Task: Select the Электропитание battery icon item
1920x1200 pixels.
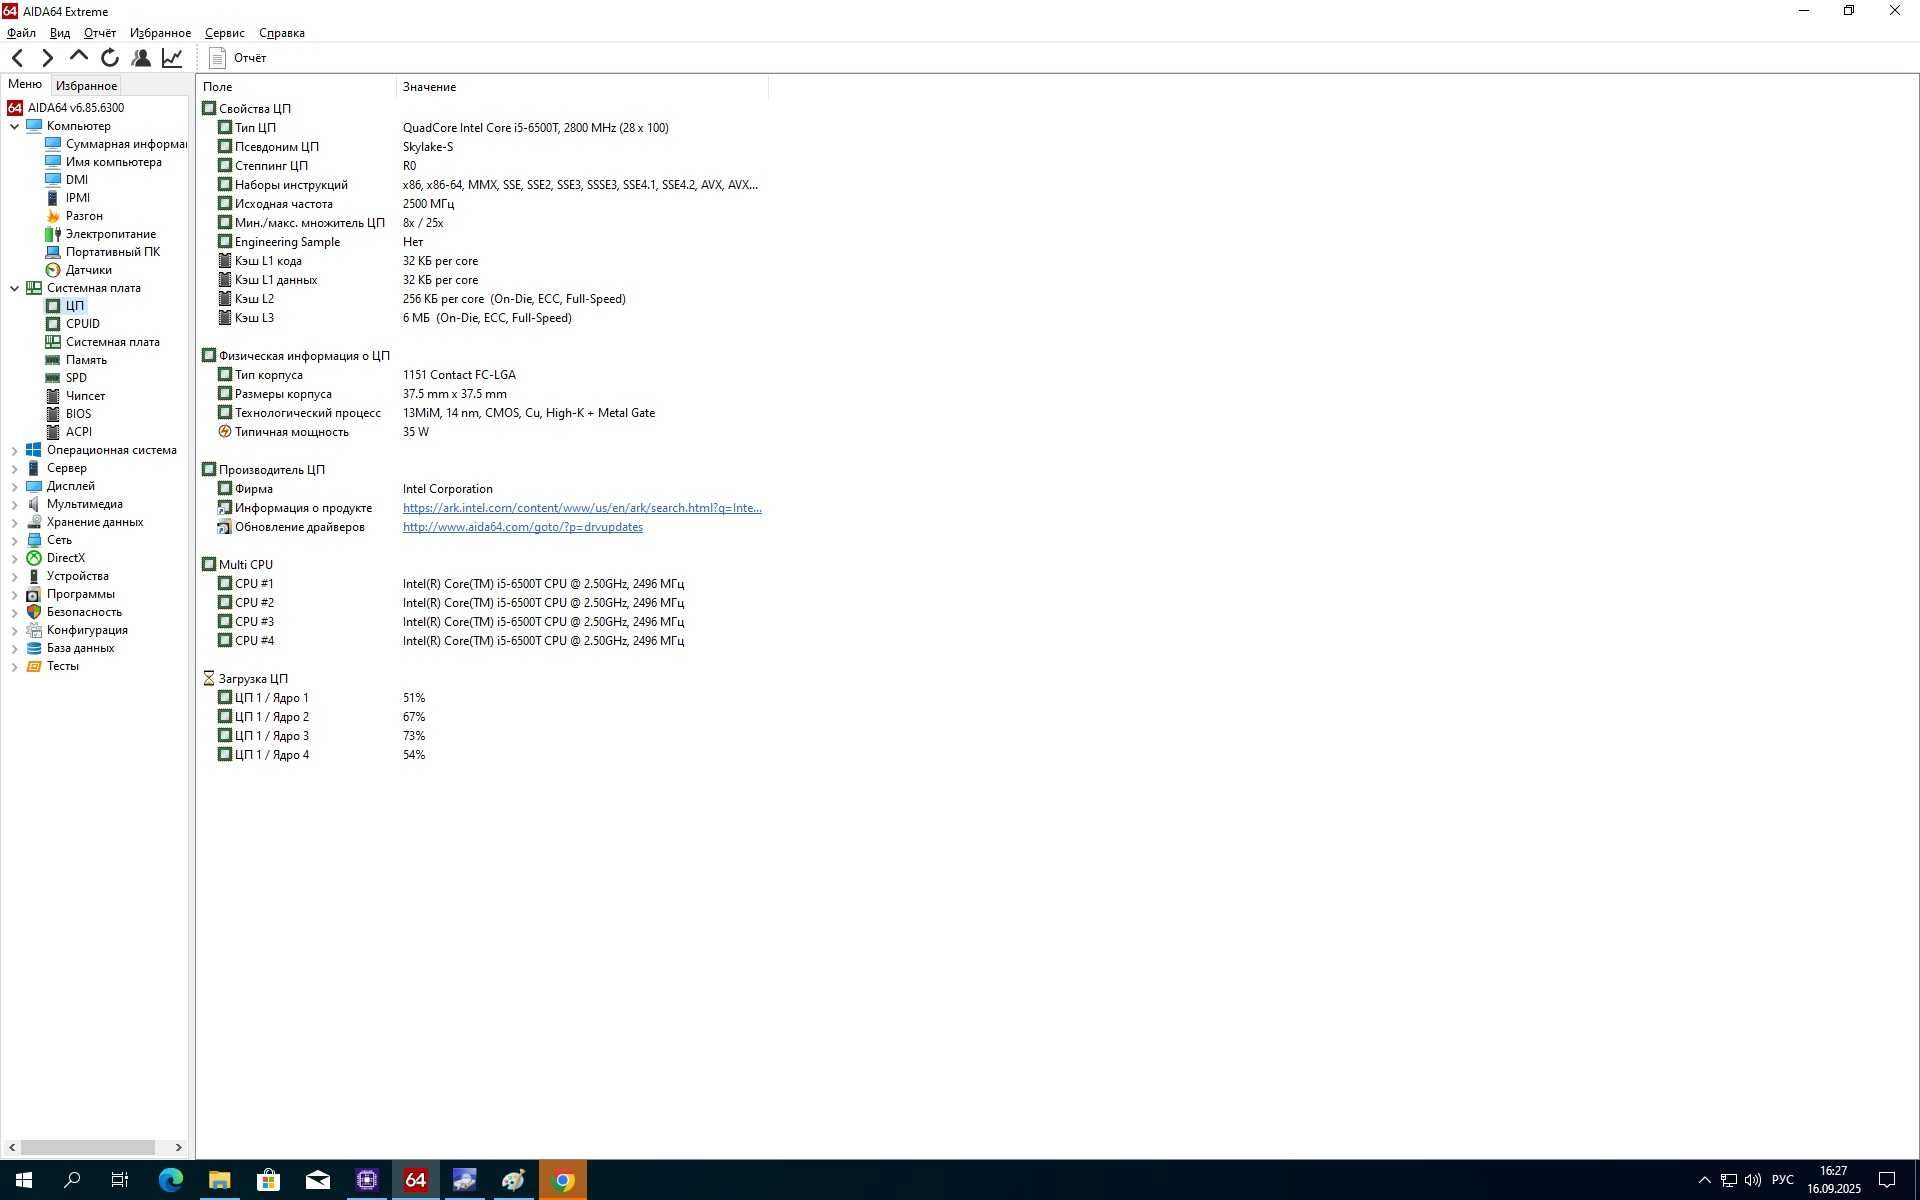Action: pos(101,234)
